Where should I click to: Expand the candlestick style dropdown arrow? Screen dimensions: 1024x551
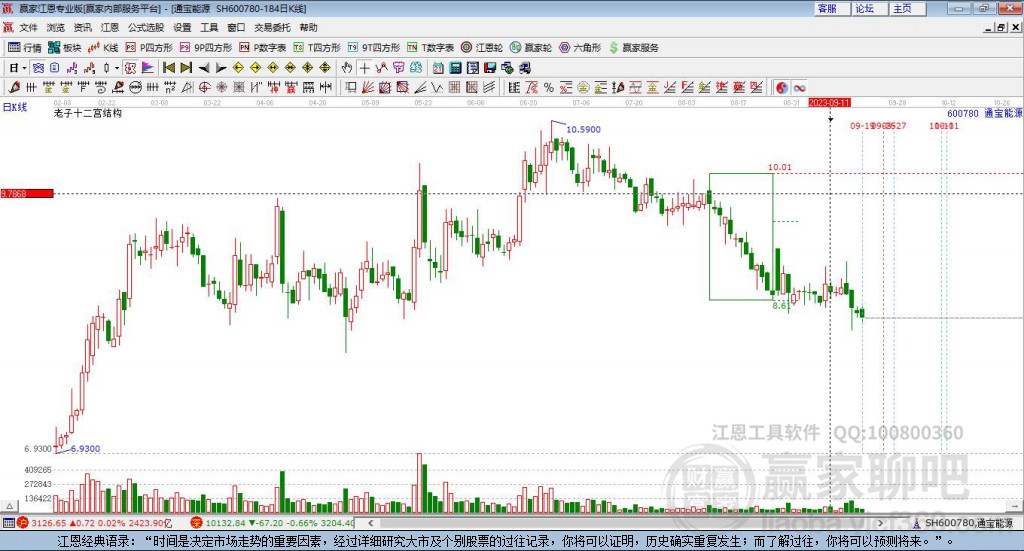(x=117, y=68)
